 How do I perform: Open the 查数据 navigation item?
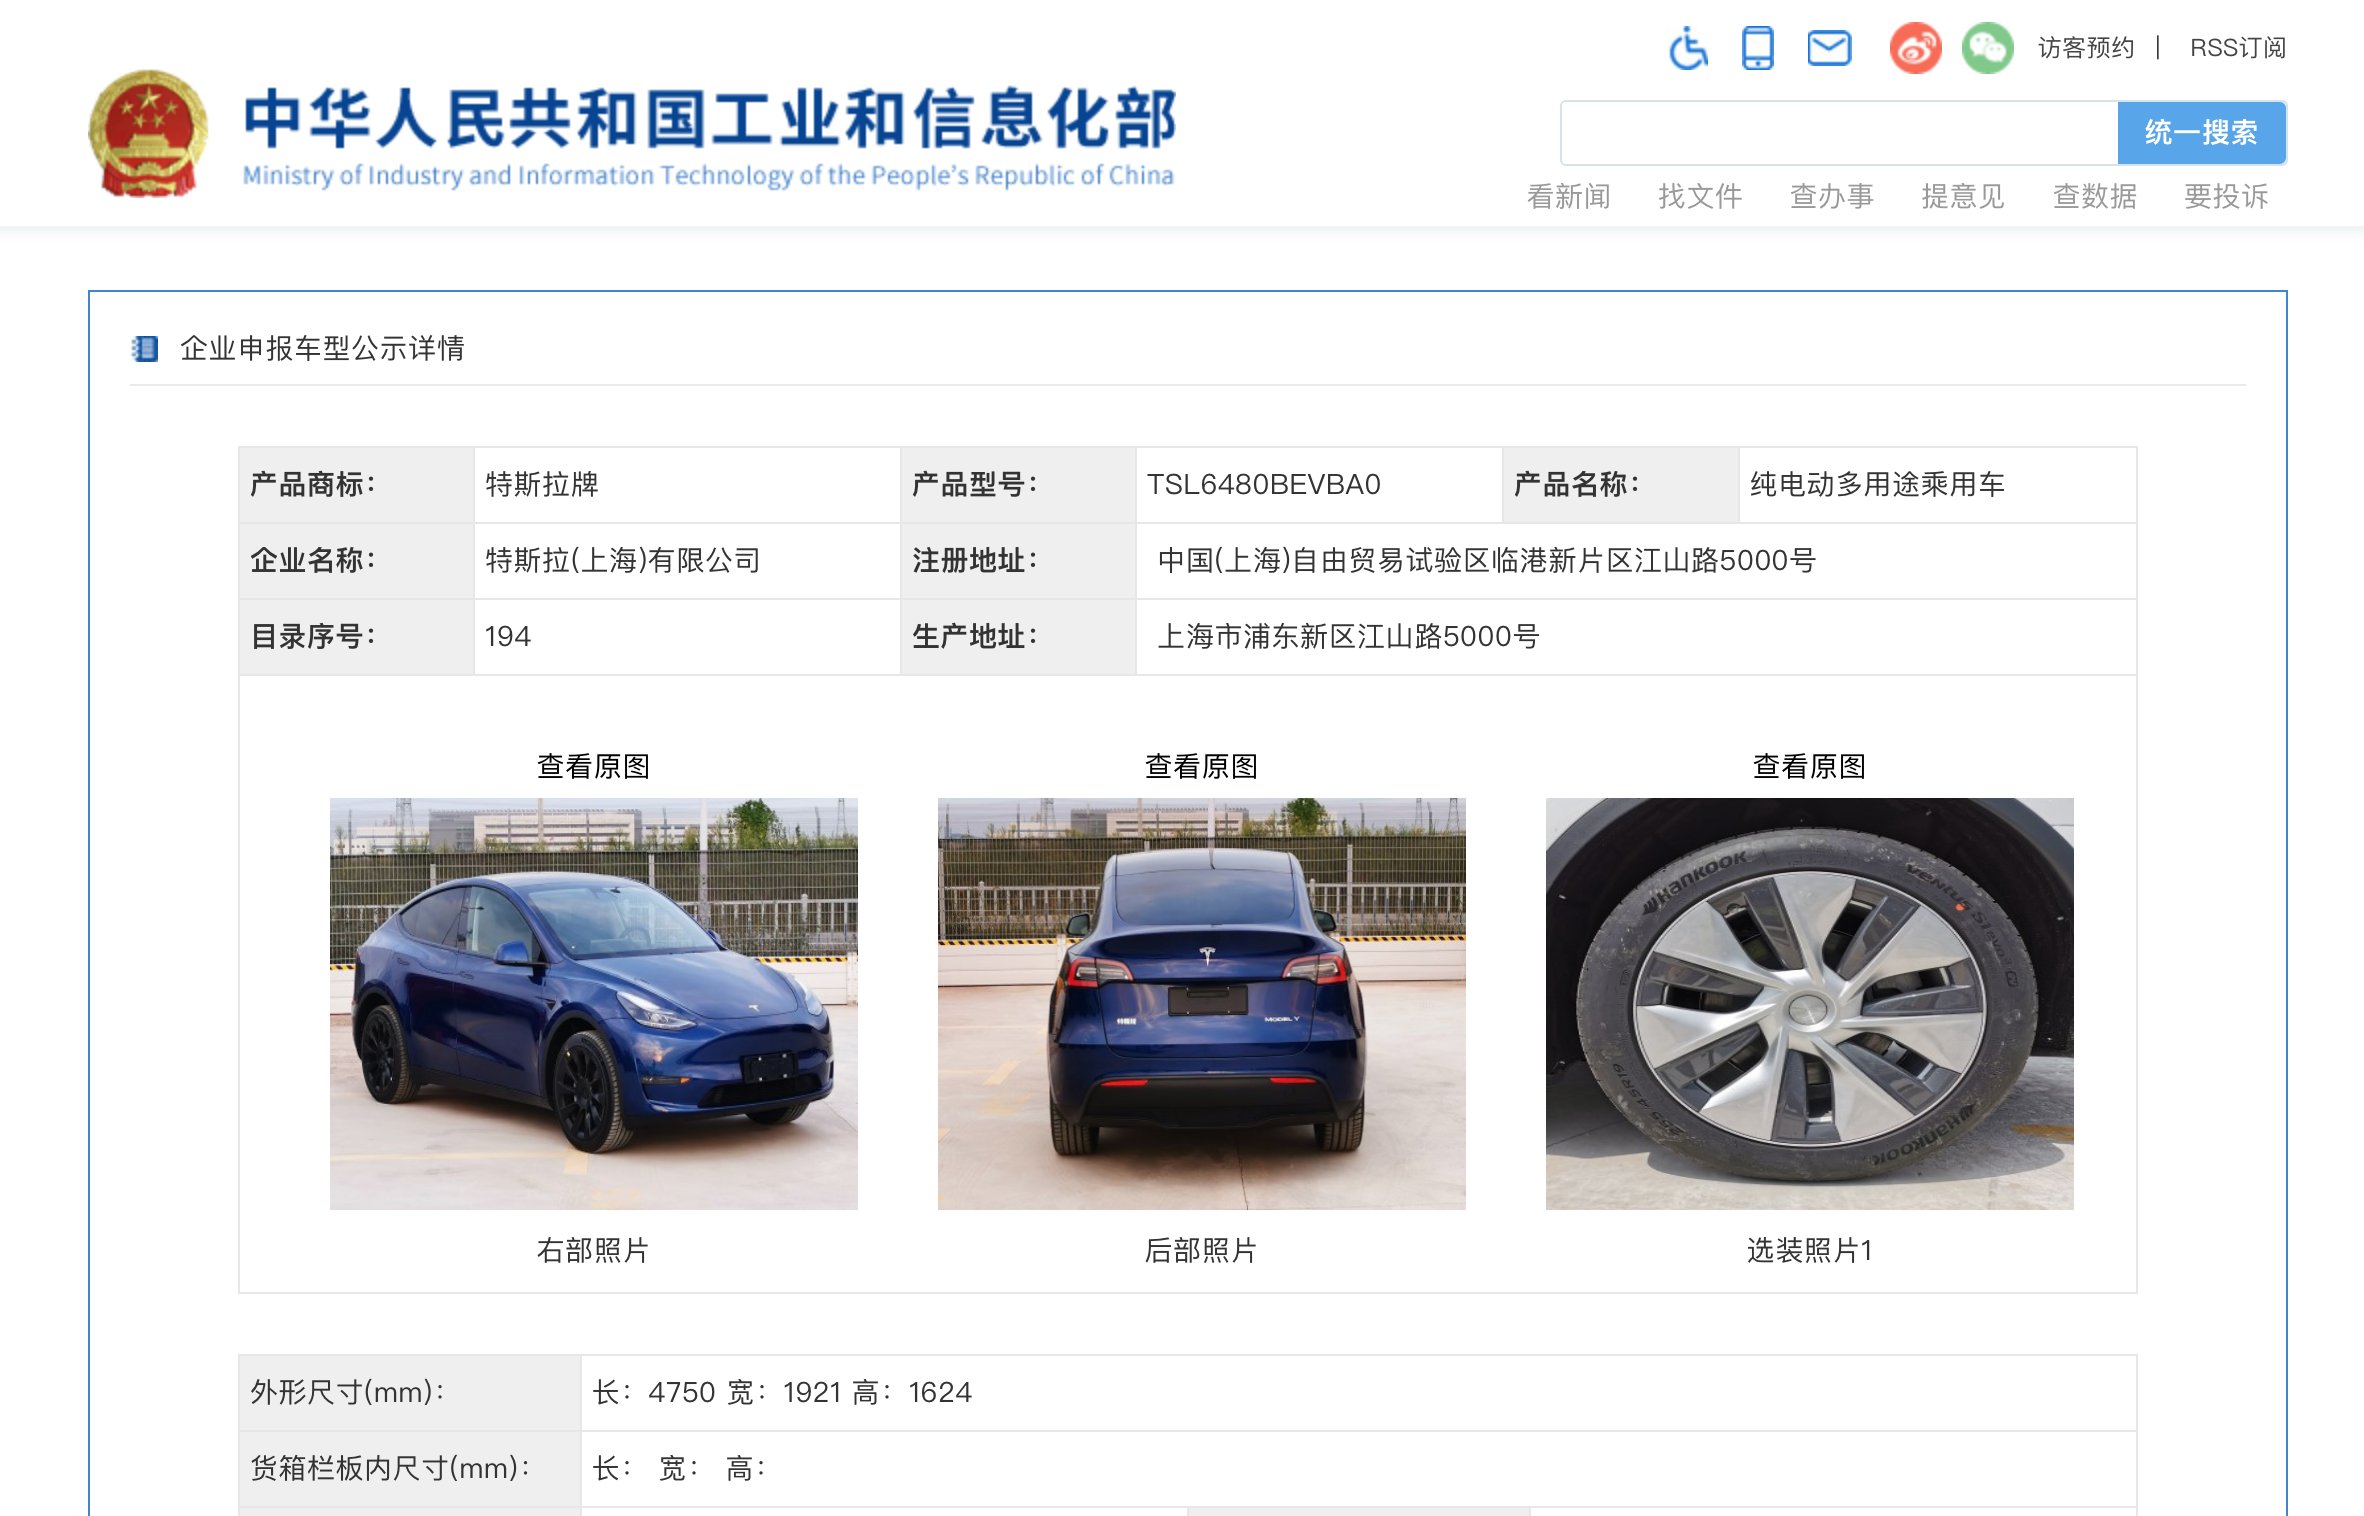click(2094, 196)
